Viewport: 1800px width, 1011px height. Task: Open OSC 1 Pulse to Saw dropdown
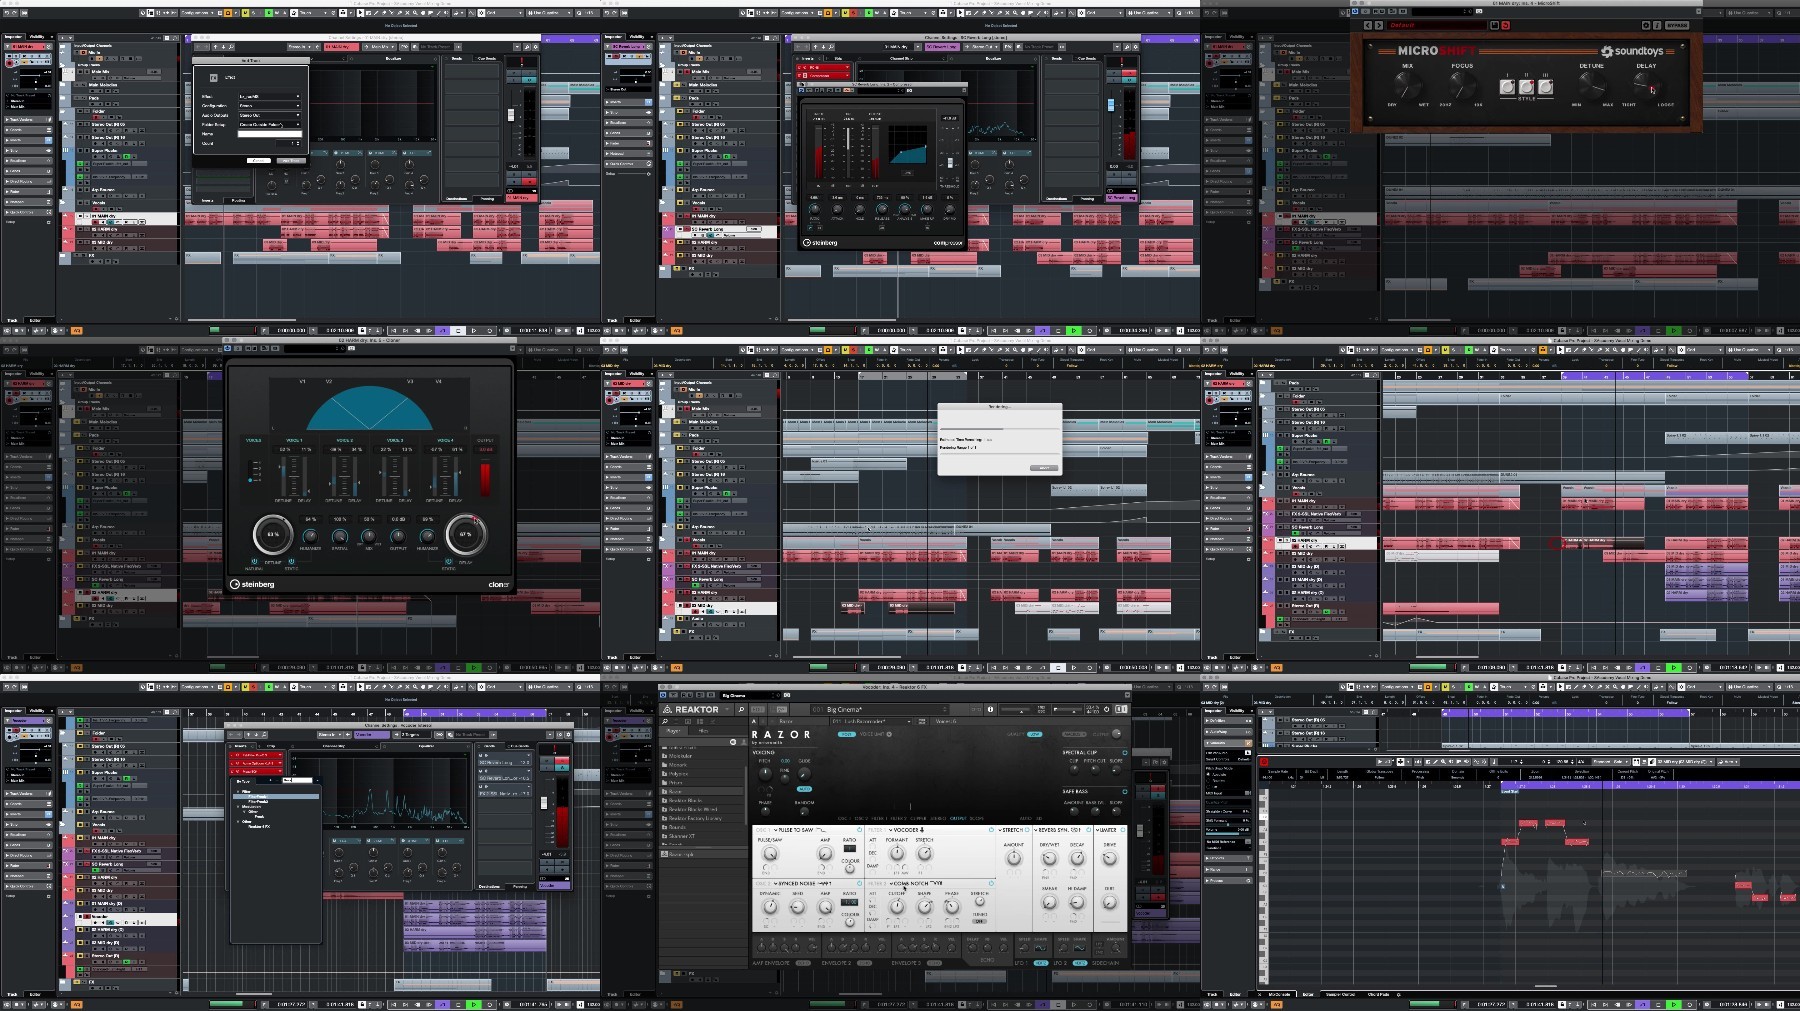point(793,830)
